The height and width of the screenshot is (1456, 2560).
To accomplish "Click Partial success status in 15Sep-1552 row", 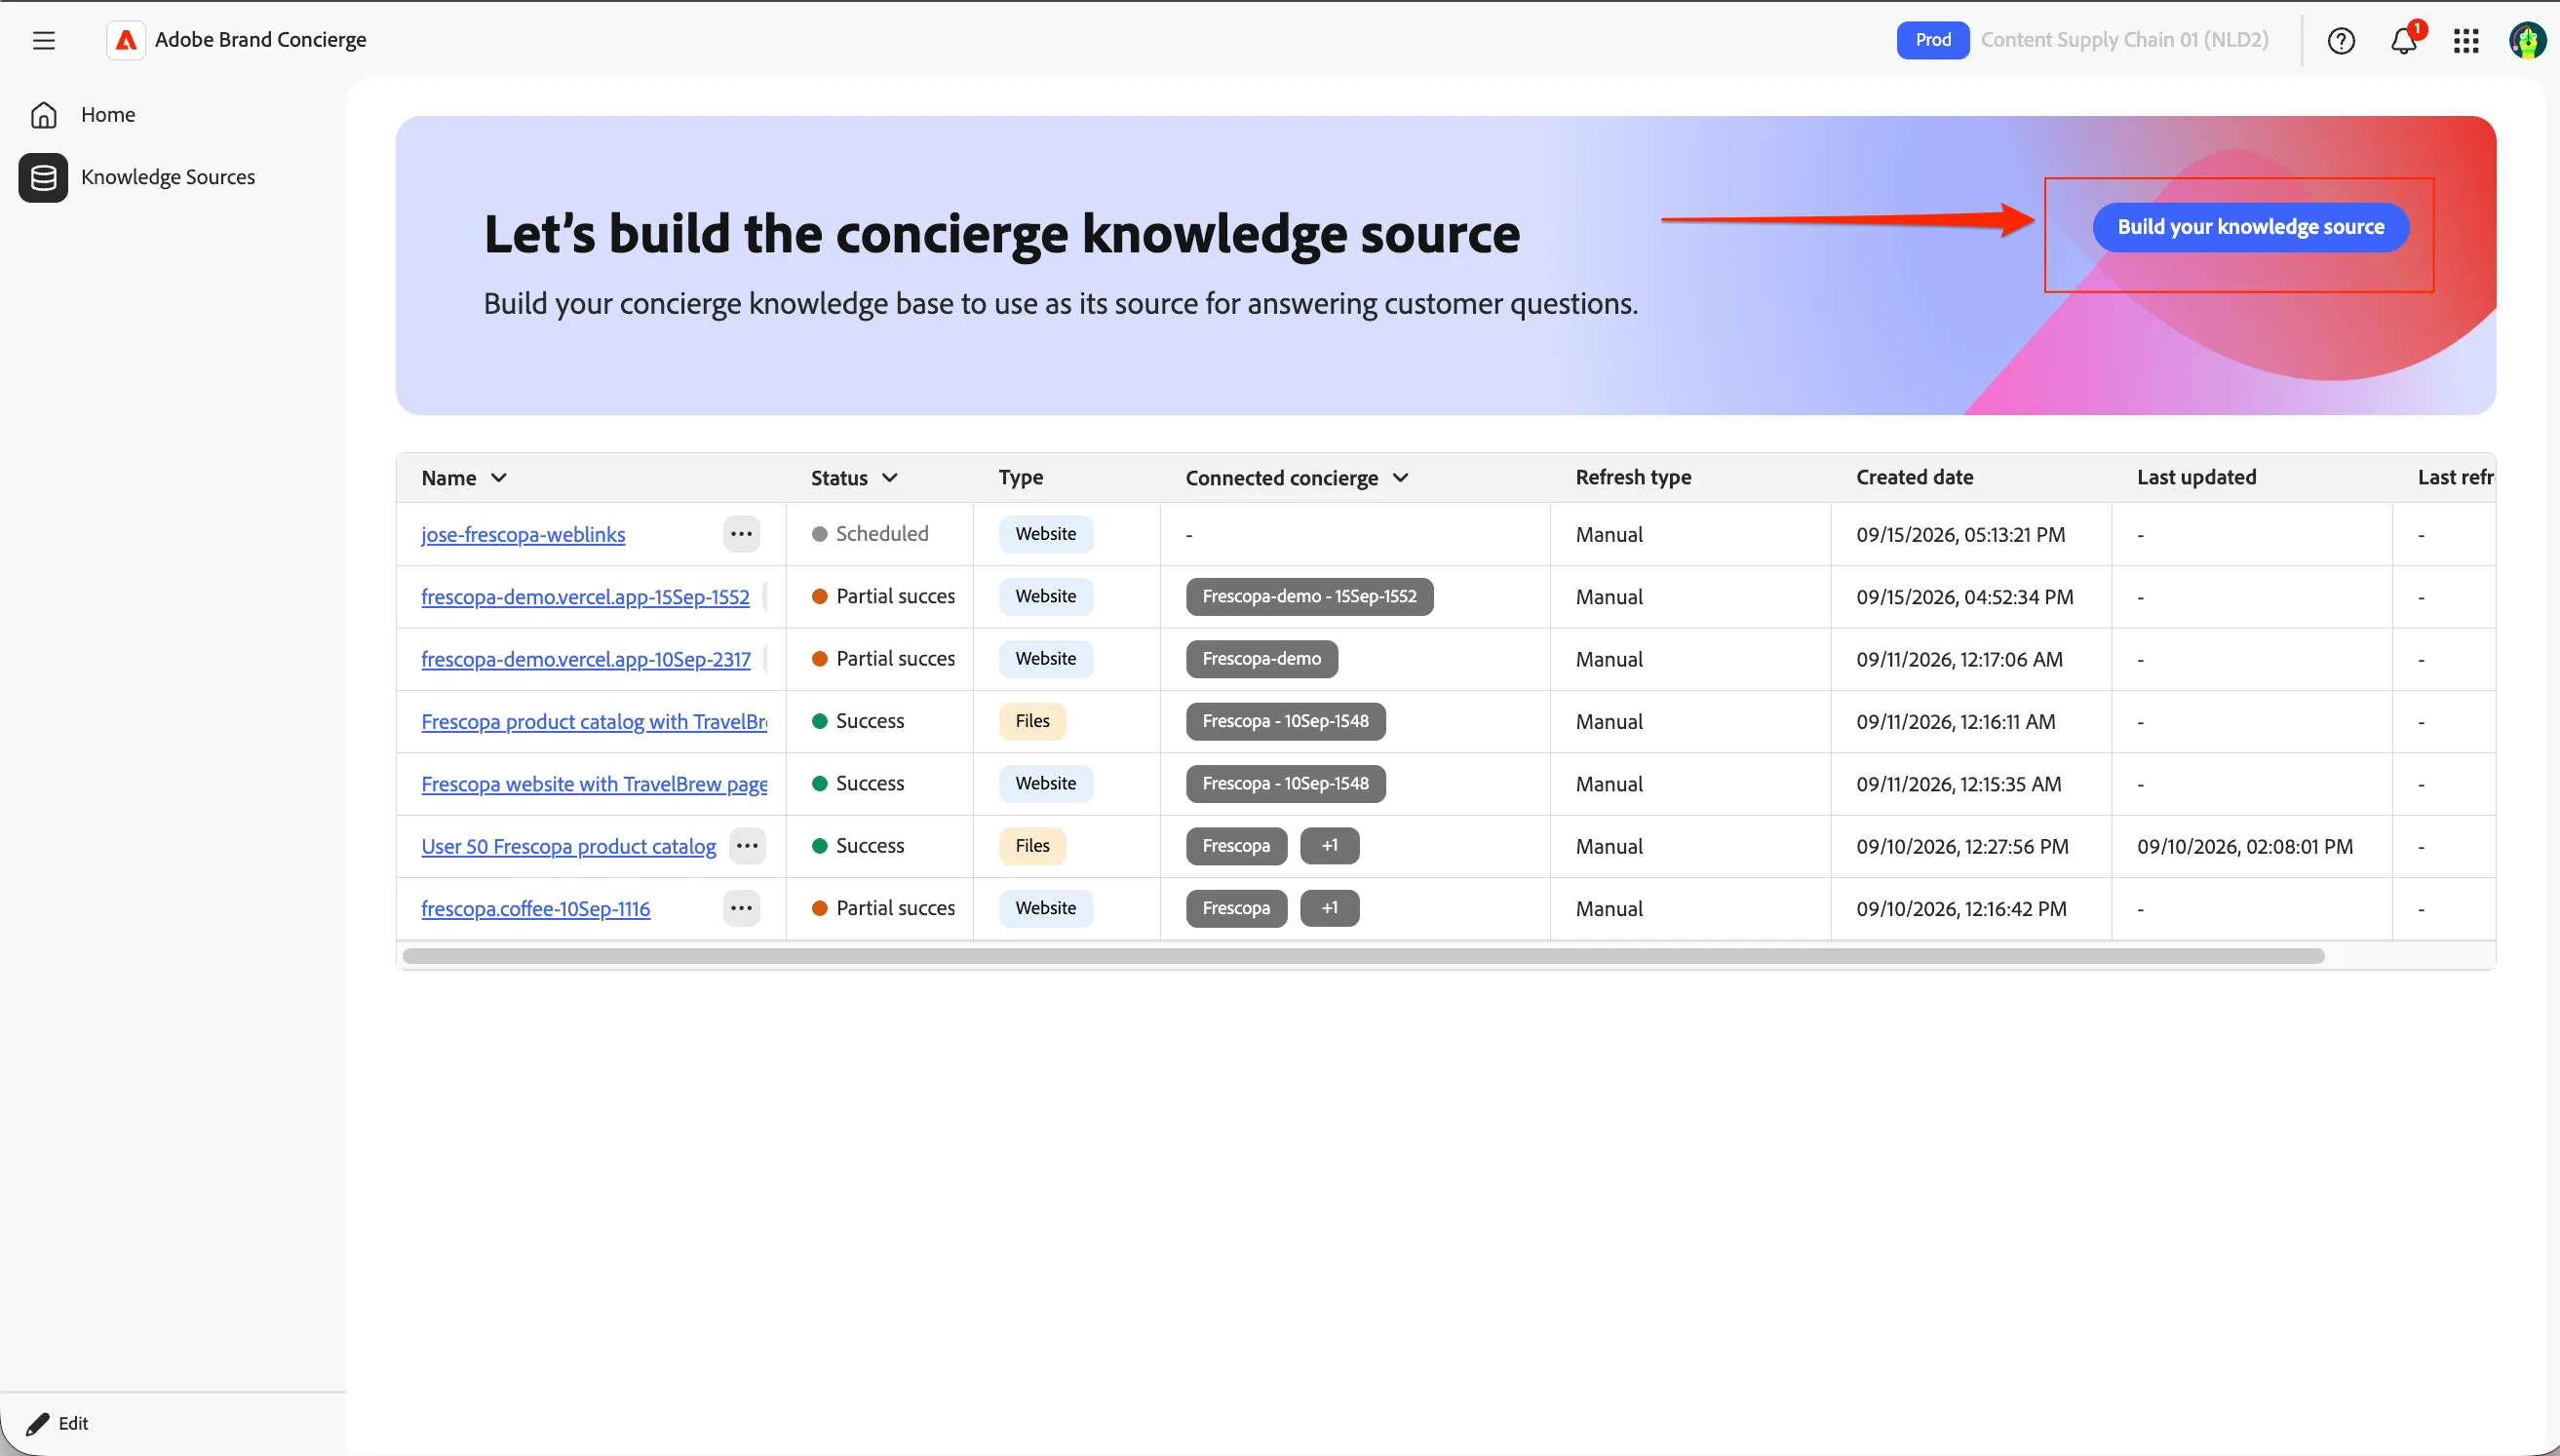I will coord(884,597).
